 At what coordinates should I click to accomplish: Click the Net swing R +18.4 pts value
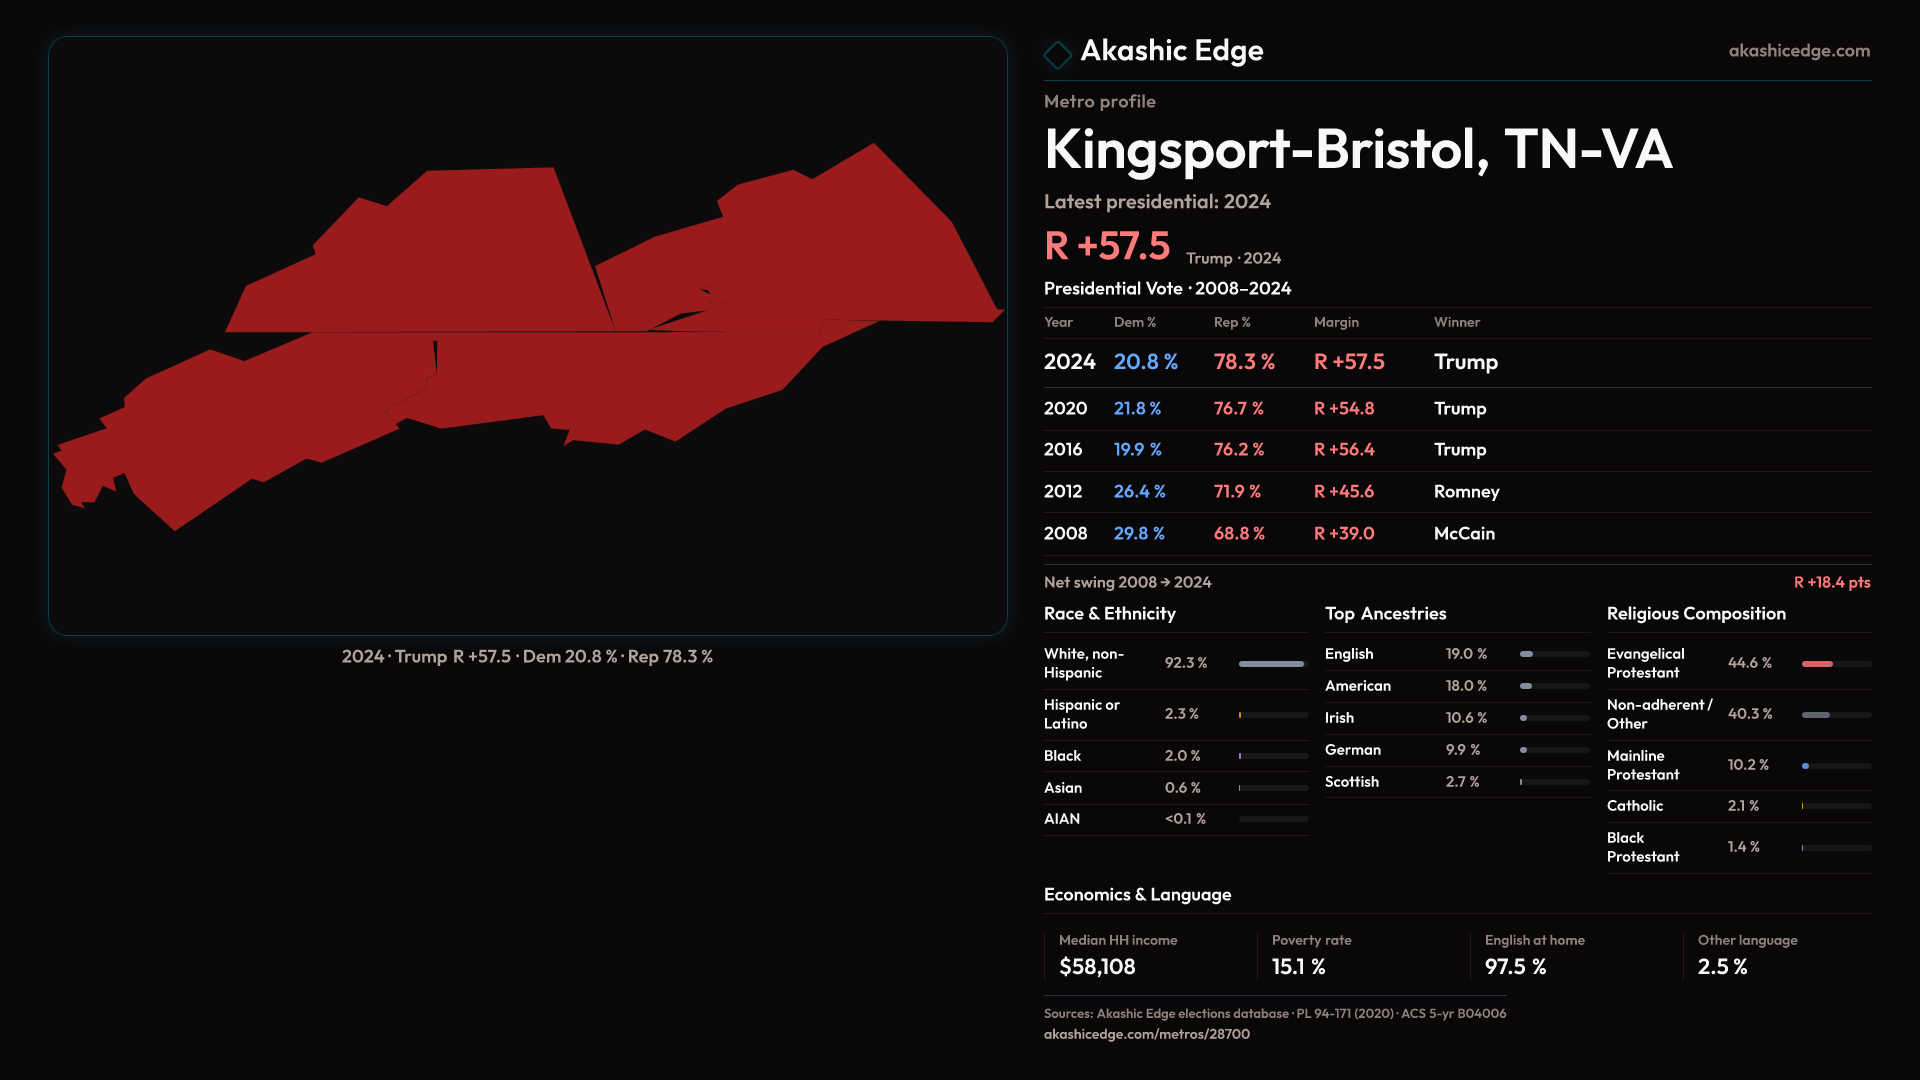(1831, 583)
